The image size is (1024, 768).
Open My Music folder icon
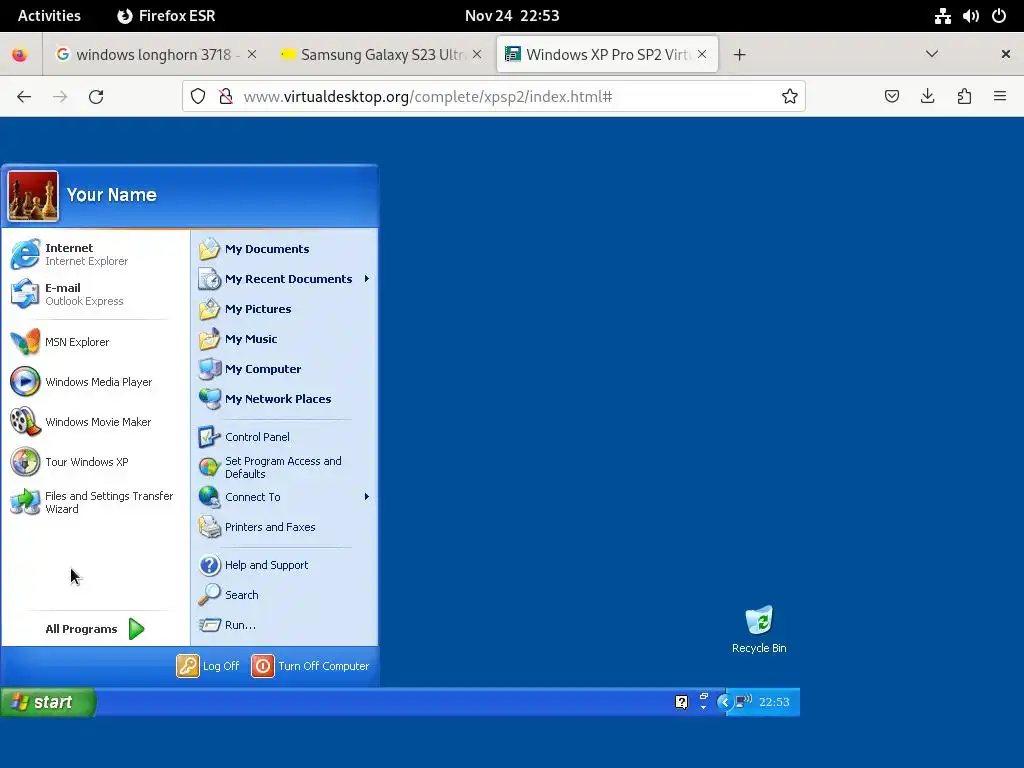pos(209,339)
